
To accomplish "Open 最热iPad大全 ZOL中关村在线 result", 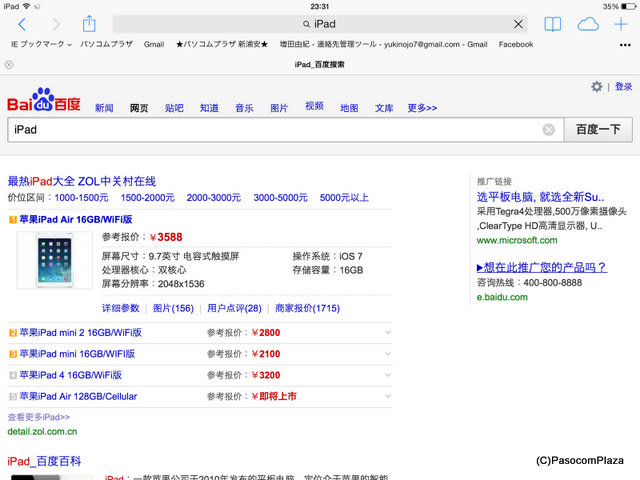I will click(82, 181).
